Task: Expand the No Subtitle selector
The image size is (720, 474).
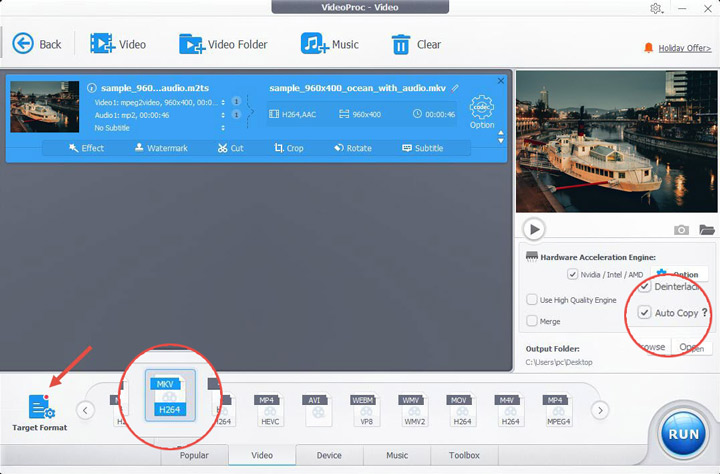Action: coord(223,128)
